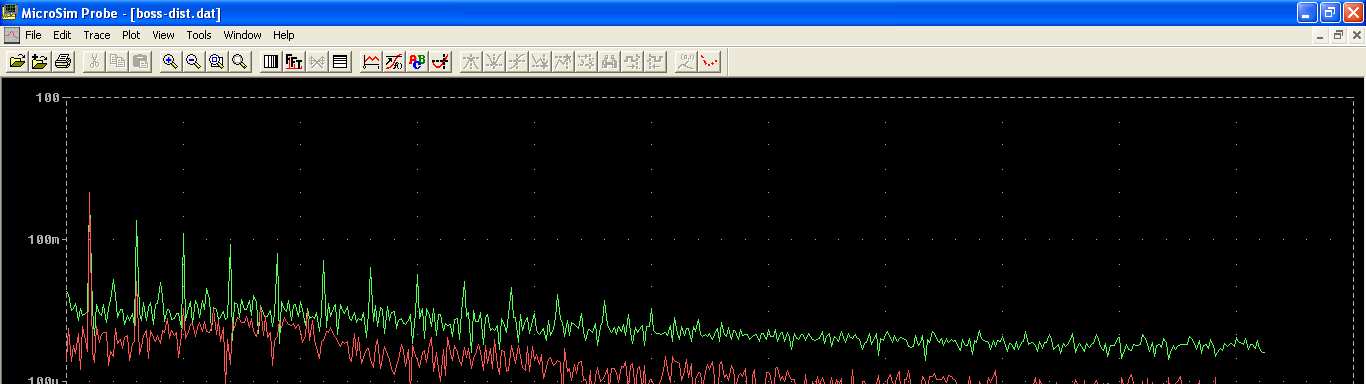Viewport: 1366px width, 384px height.
Task: Restore the inner document window
Action: tap(1338, 35)
